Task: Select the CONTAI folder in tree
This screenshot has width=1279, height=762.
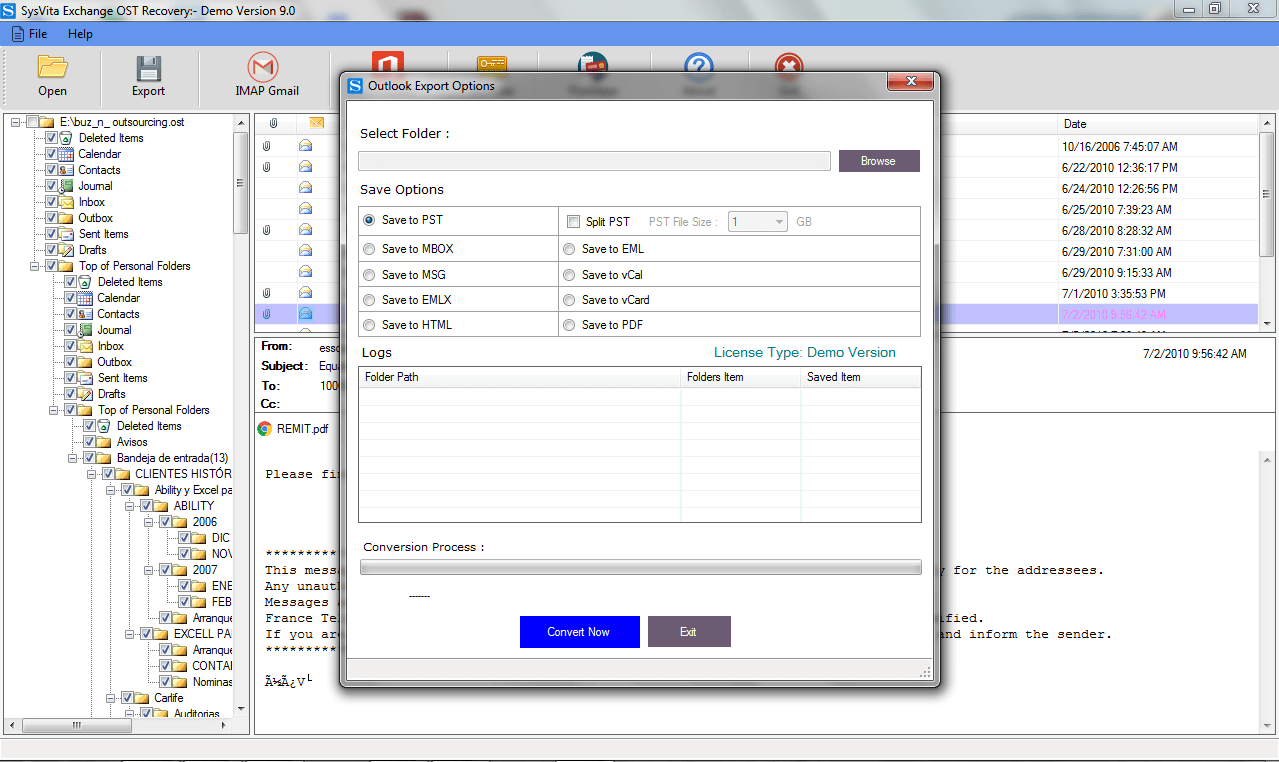Action: pos(212,666)
